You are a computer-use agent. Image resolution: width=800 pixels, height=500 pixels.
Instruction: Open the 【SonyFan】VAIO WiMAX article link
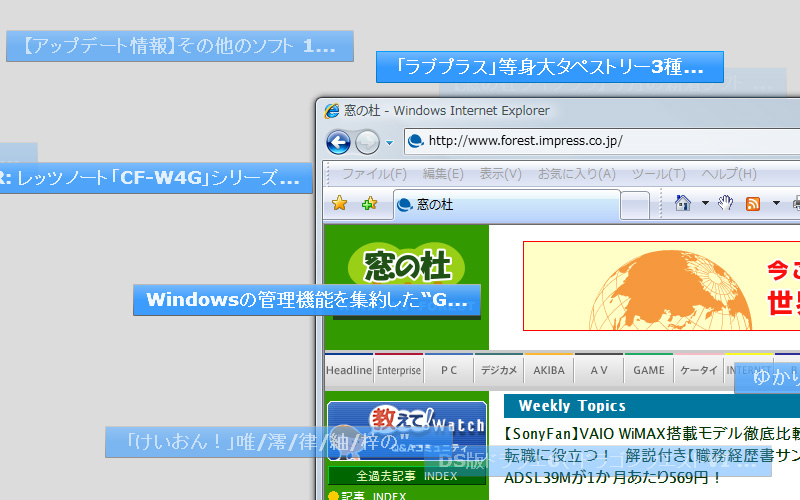pos(652,434)
